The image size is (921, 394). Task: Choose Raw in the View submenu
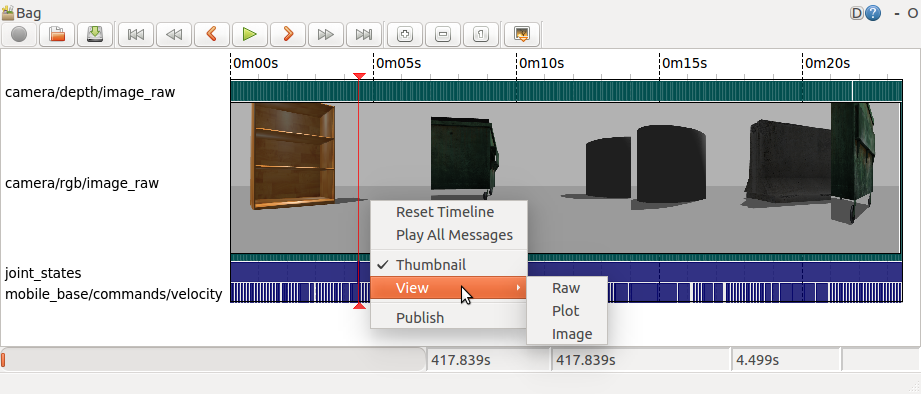pyautogui.click(x=567, y=288)
